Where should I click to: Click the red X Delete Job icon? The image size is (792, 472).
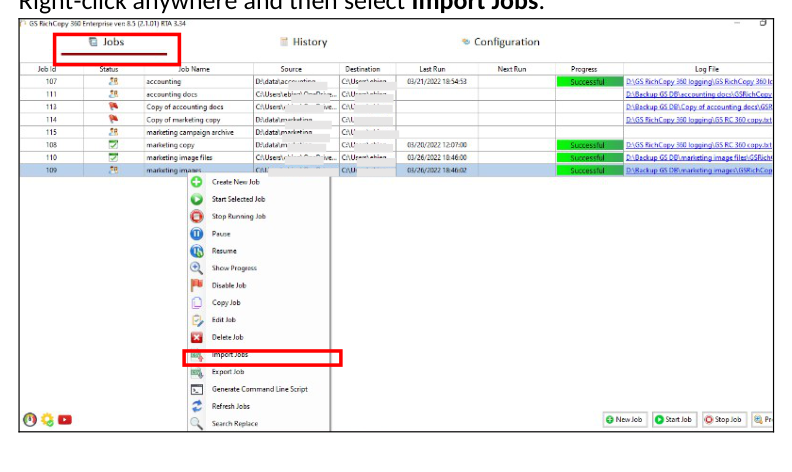click(x=196, y=337)
